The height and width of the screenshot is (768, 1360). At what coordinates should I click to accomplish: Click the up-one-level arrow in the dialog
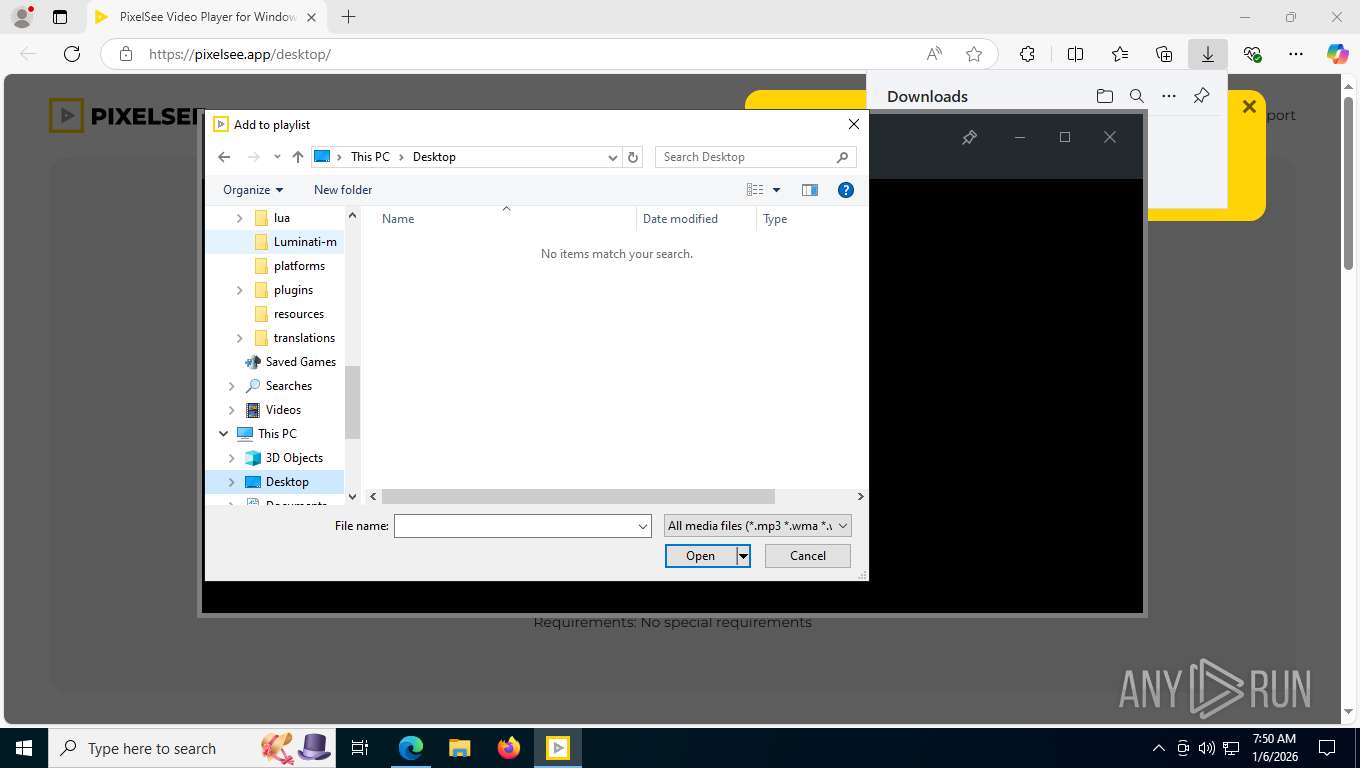[297, 157]
